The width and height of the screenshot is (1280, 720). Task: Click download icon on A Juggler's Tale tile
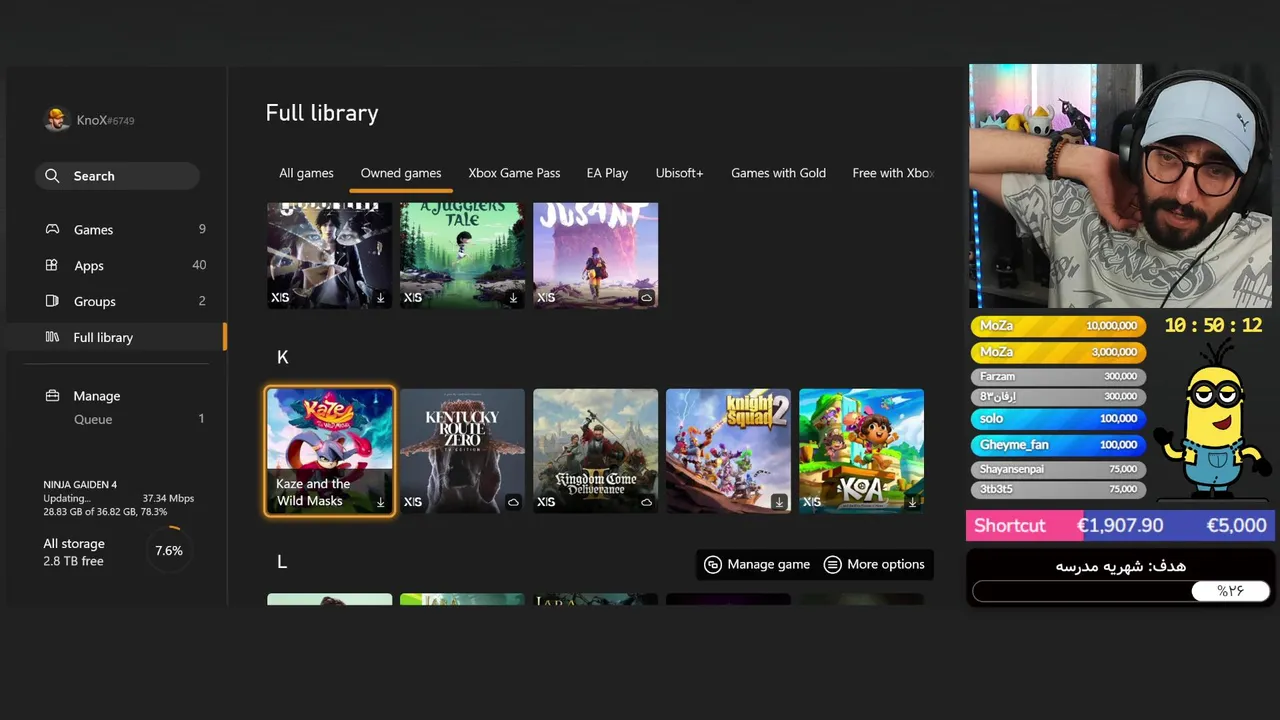pos(513,298)
